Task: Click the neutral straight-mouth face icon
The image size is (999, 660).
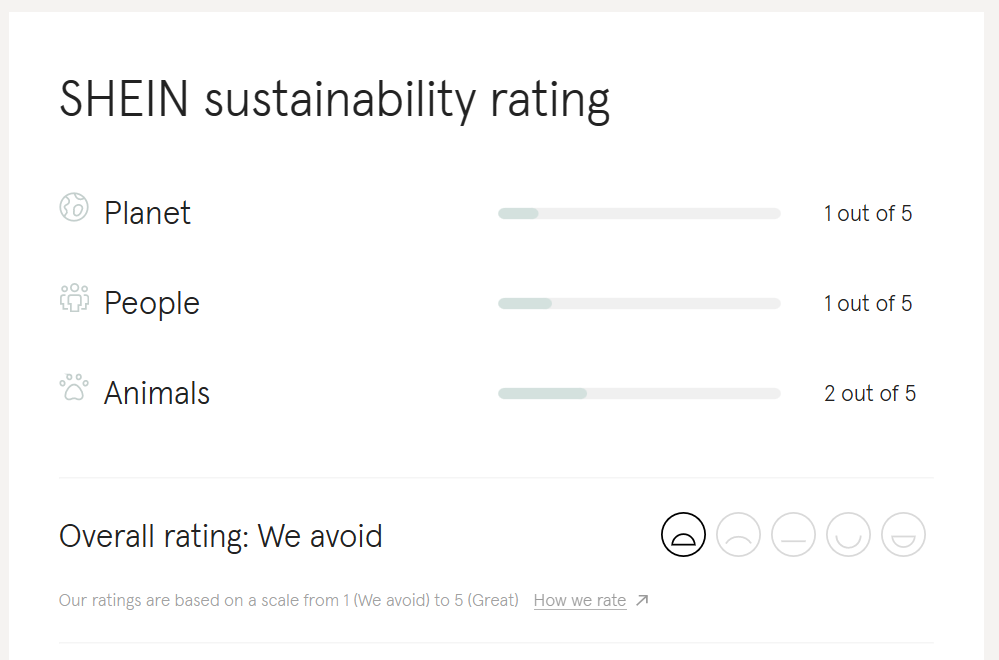Action: click(x=793, y=534)
